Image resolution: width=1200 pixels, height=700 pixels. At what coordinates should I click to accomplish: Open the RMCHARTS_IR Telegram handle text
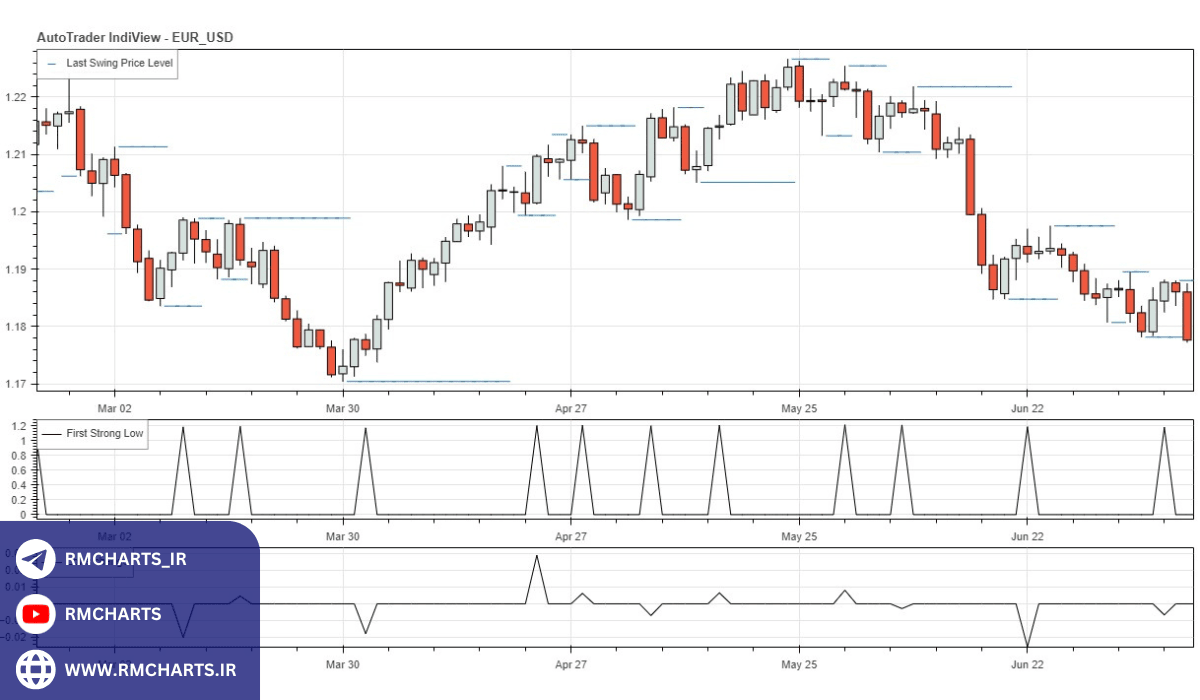(125, 559)
